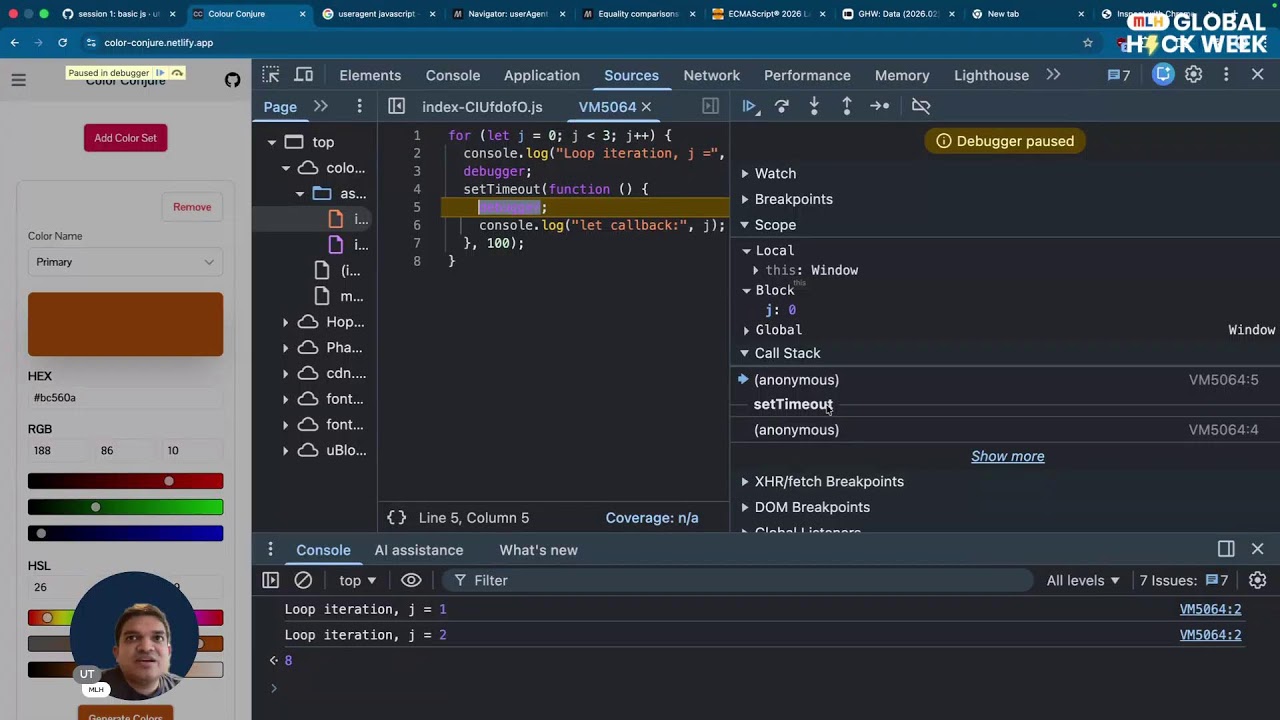Open the navigator three-dot menu
This screenshot has height=720, width=1280.
pyautogui.click(x=359, y=106)
